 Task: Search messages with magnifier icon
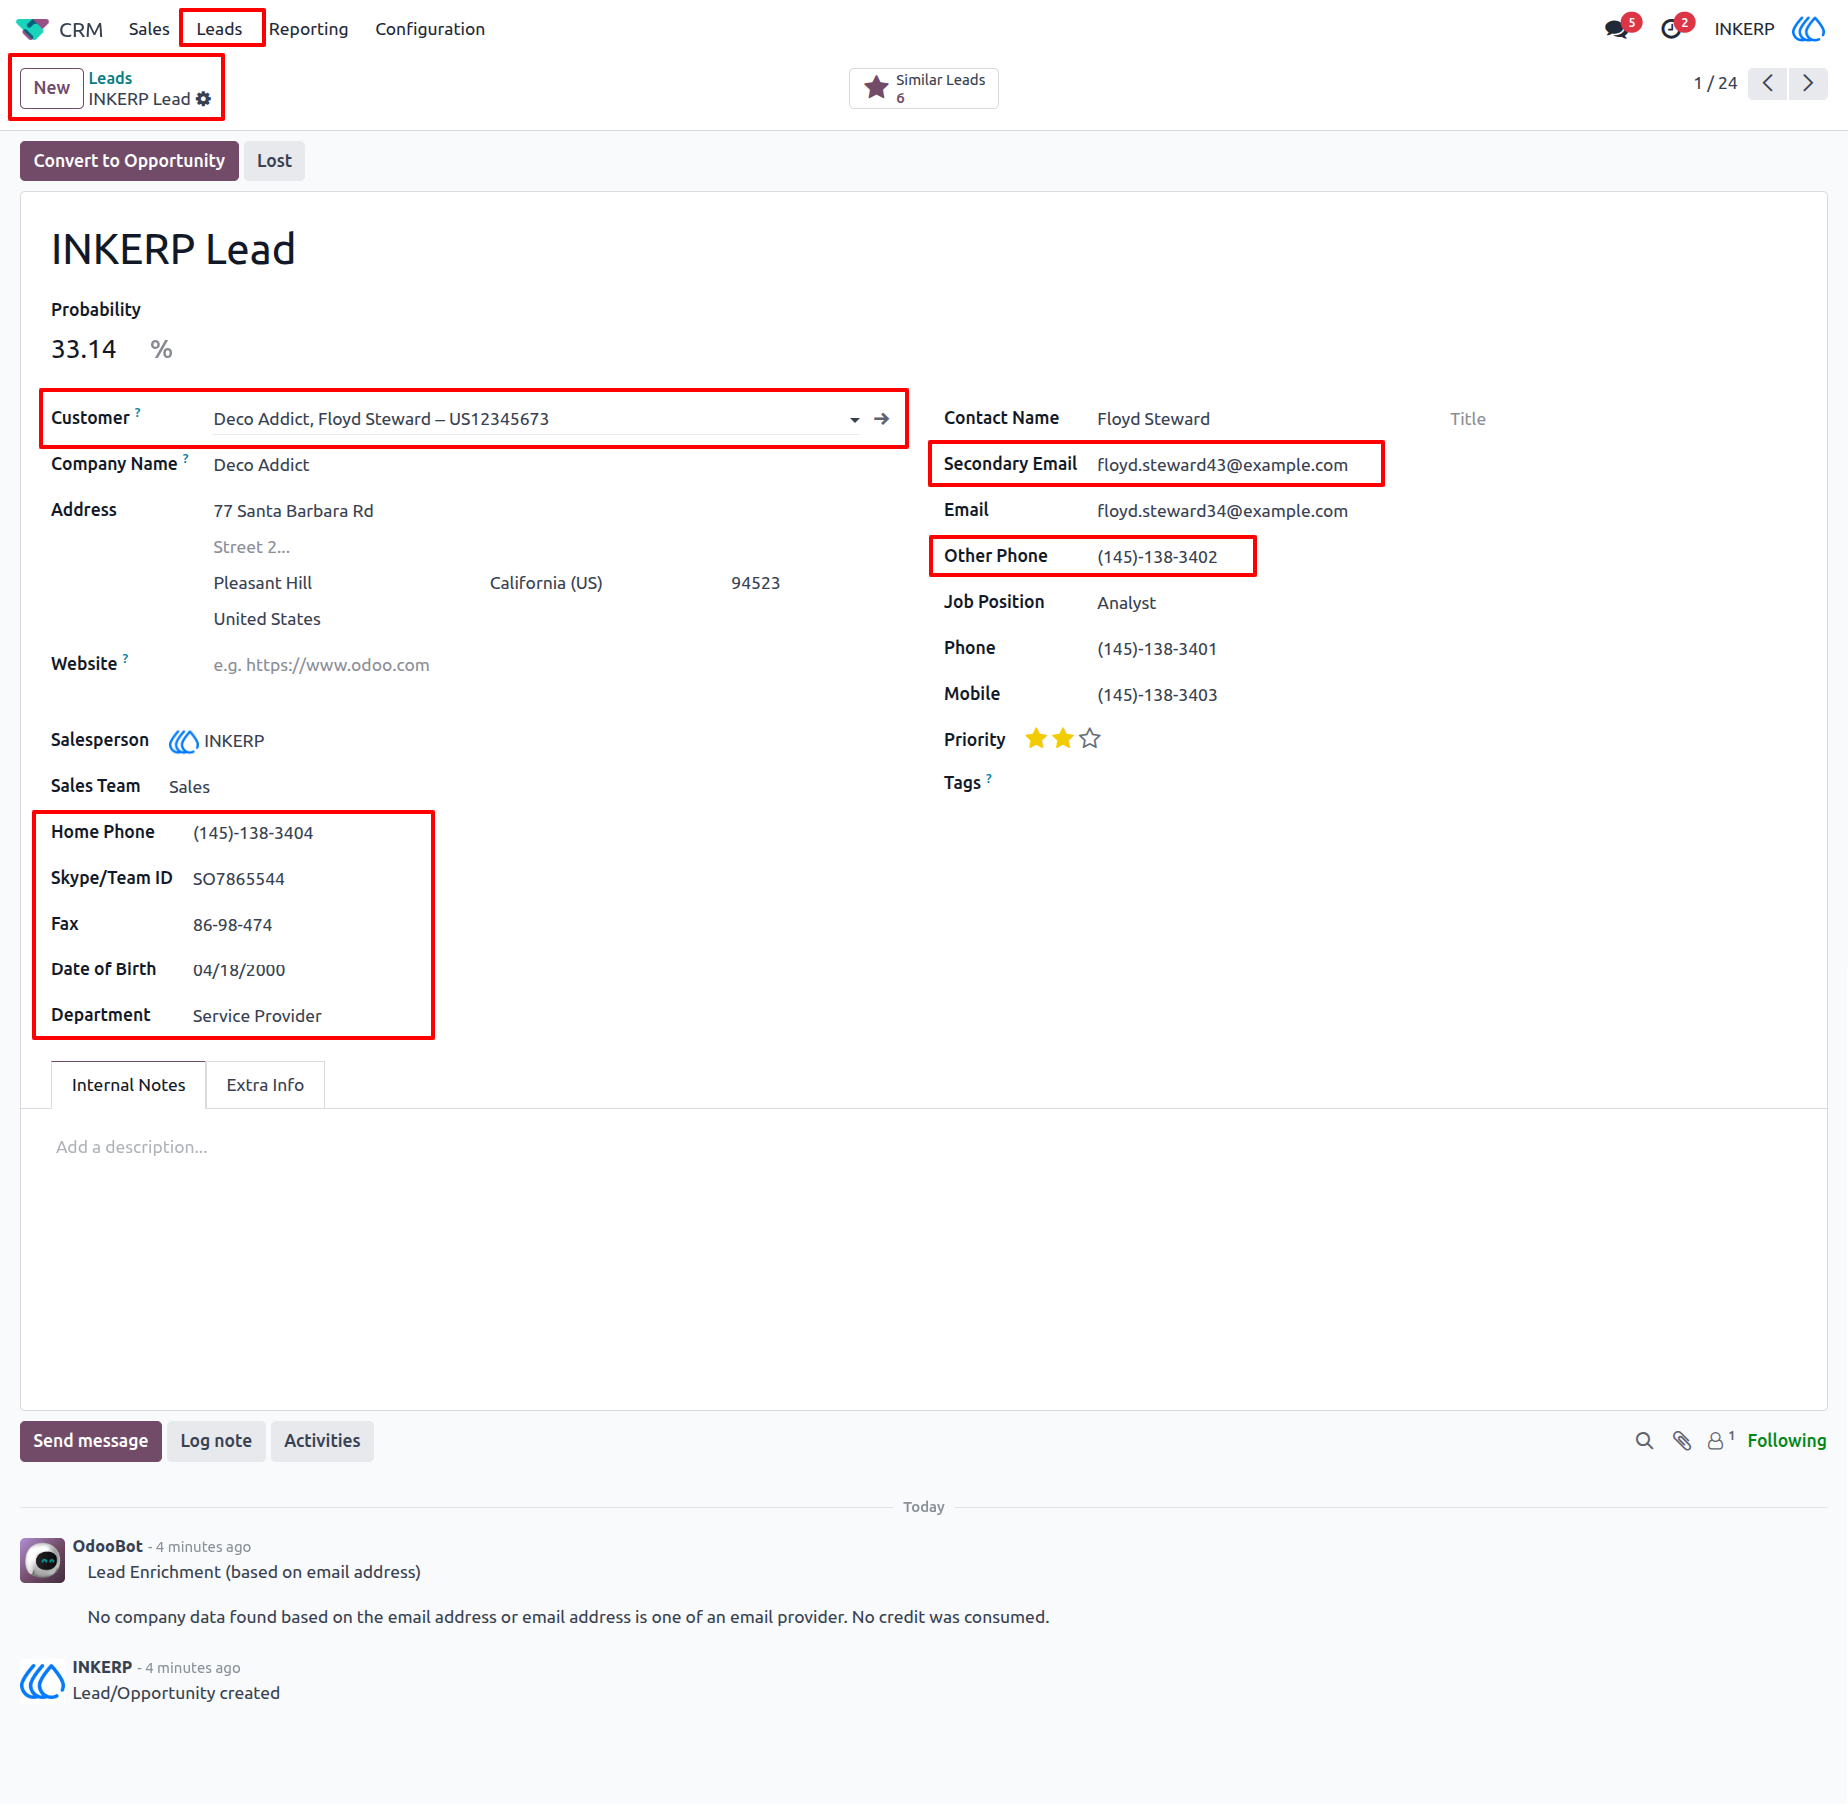[1644, 1441]
